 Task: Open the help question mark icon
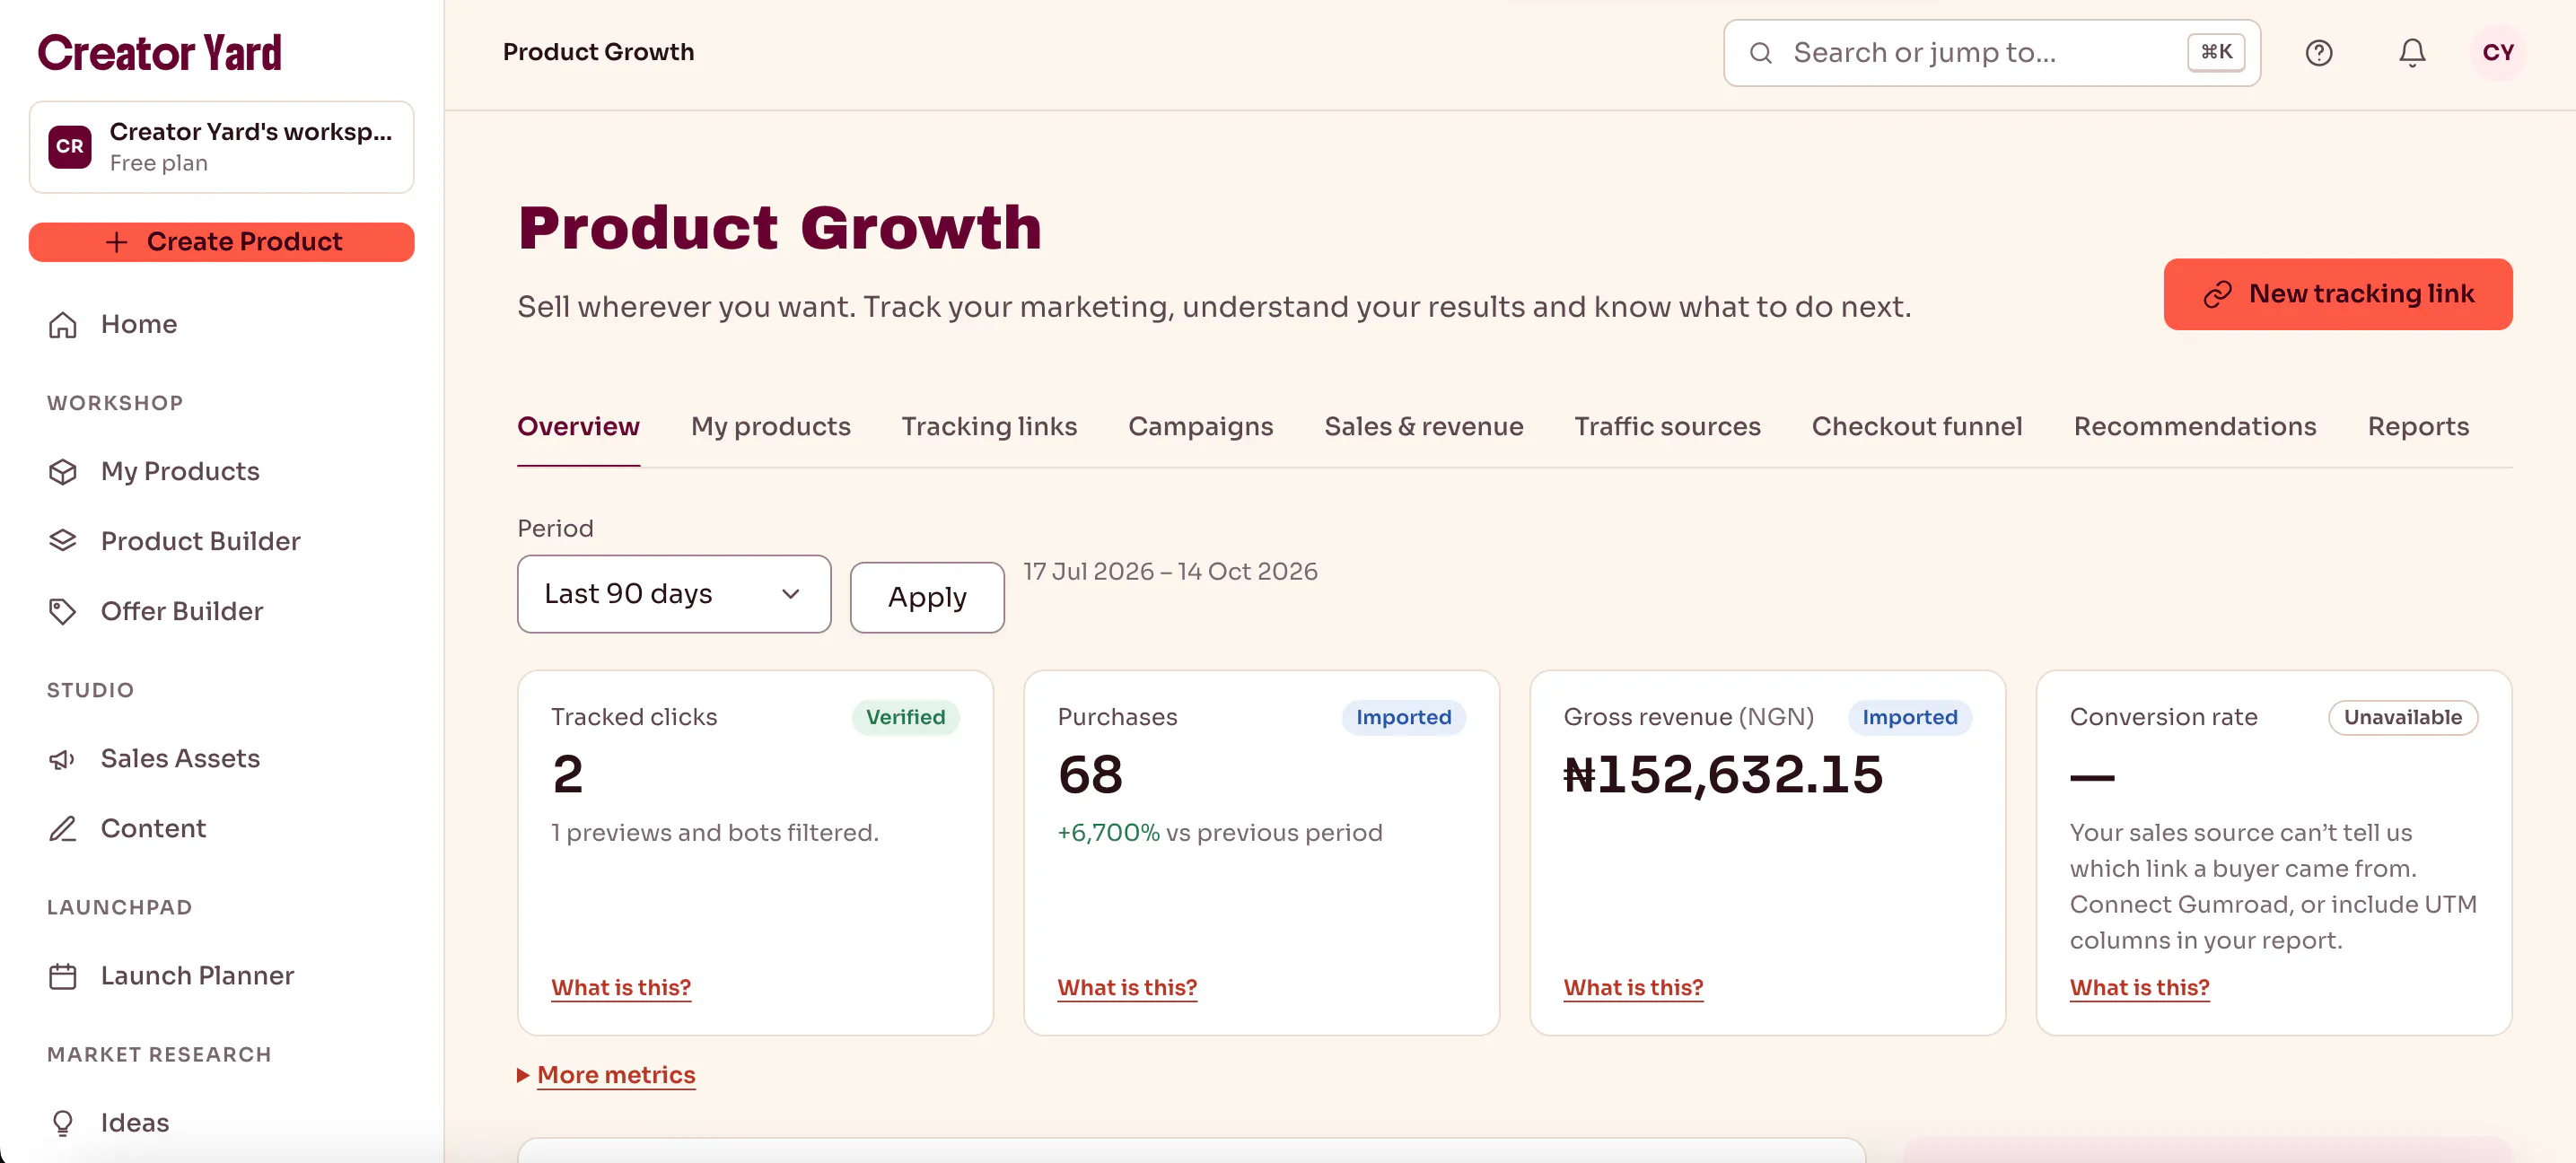pyautogui.click(x=2318, y=53)
